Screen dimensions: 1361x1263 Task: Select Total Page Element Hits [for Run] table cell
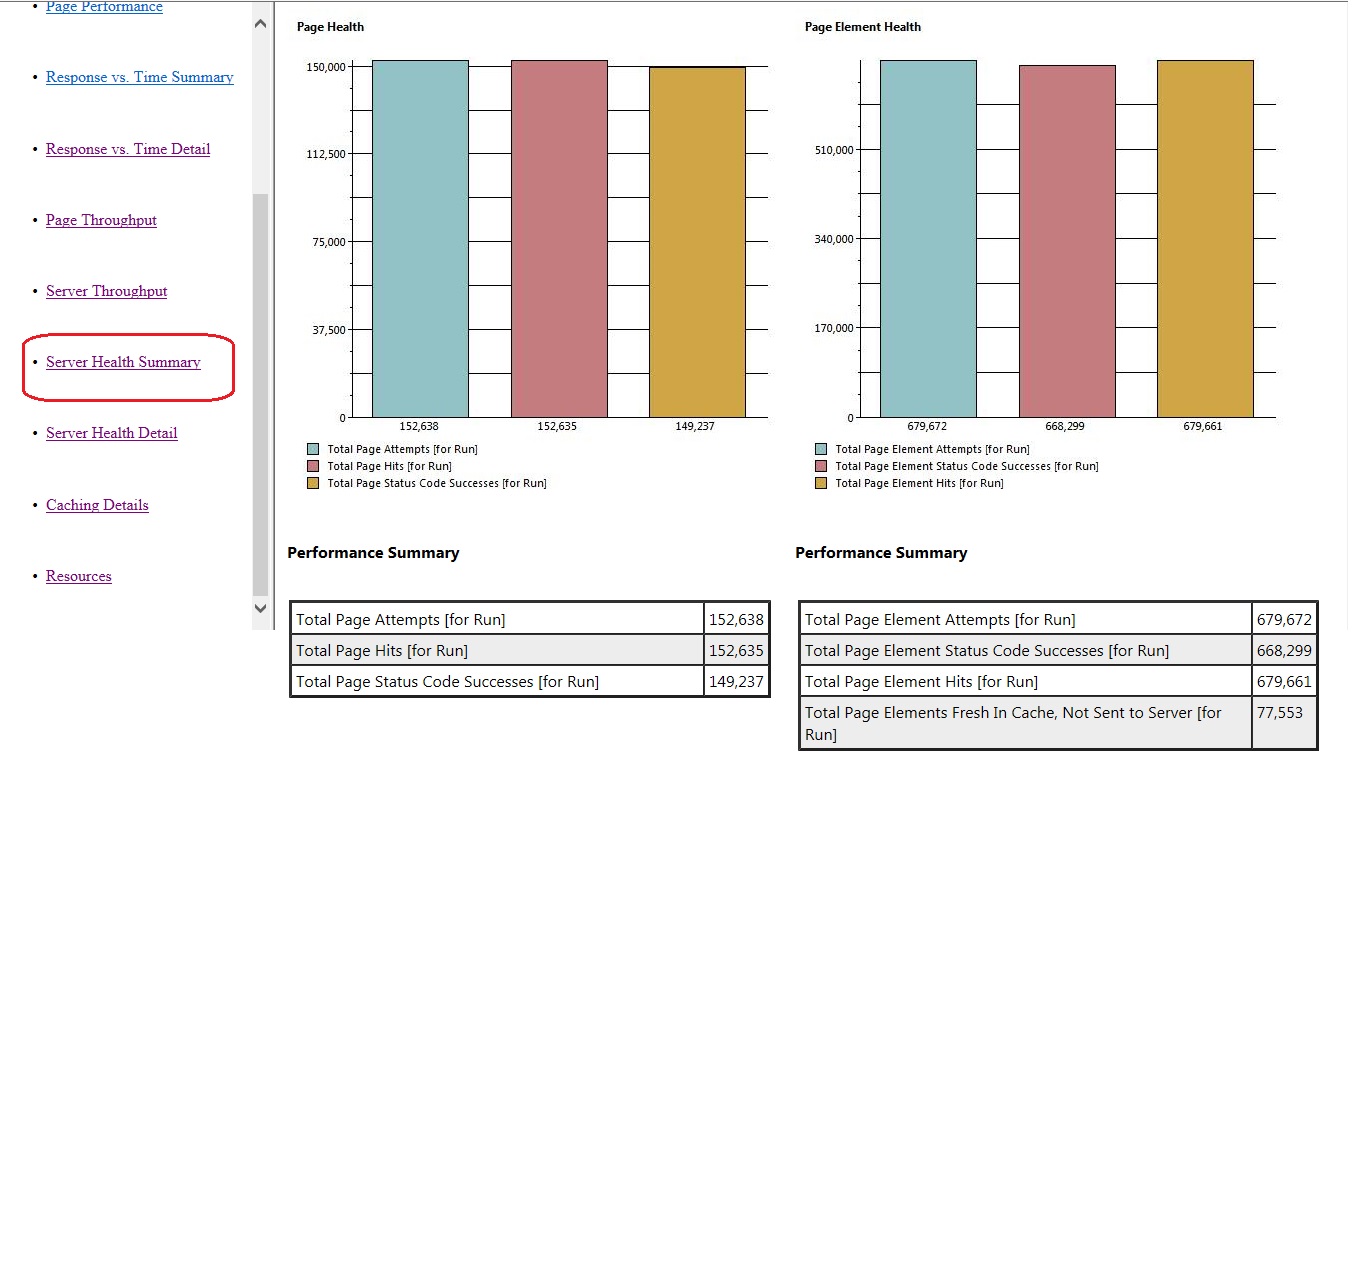point(1025,681)
